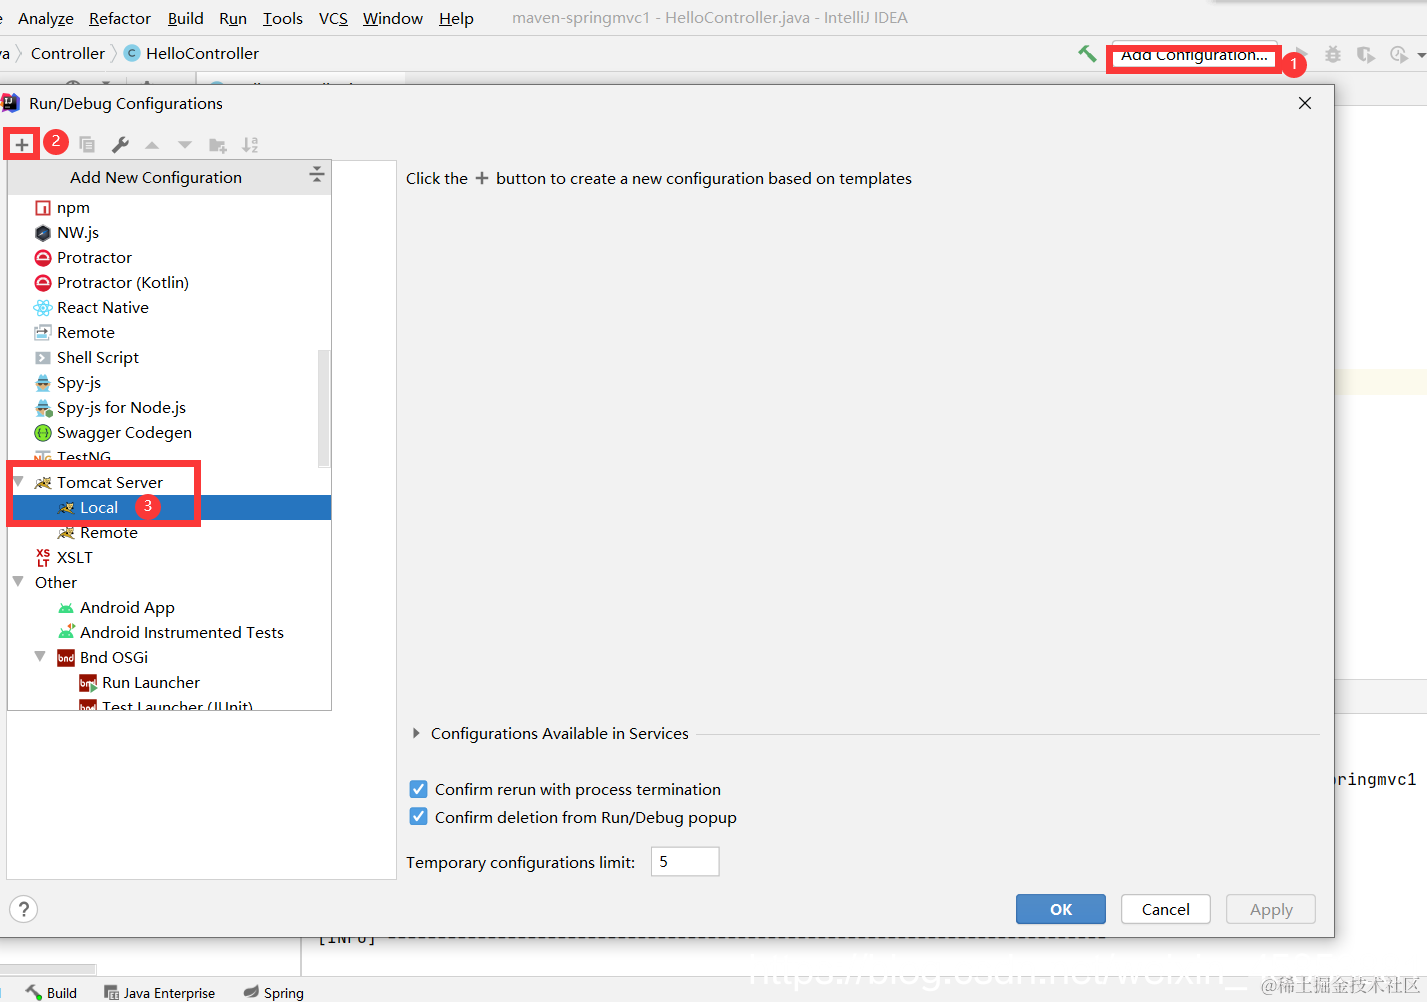
Task: Collapse the Other tree node
Action: [18, 581]
